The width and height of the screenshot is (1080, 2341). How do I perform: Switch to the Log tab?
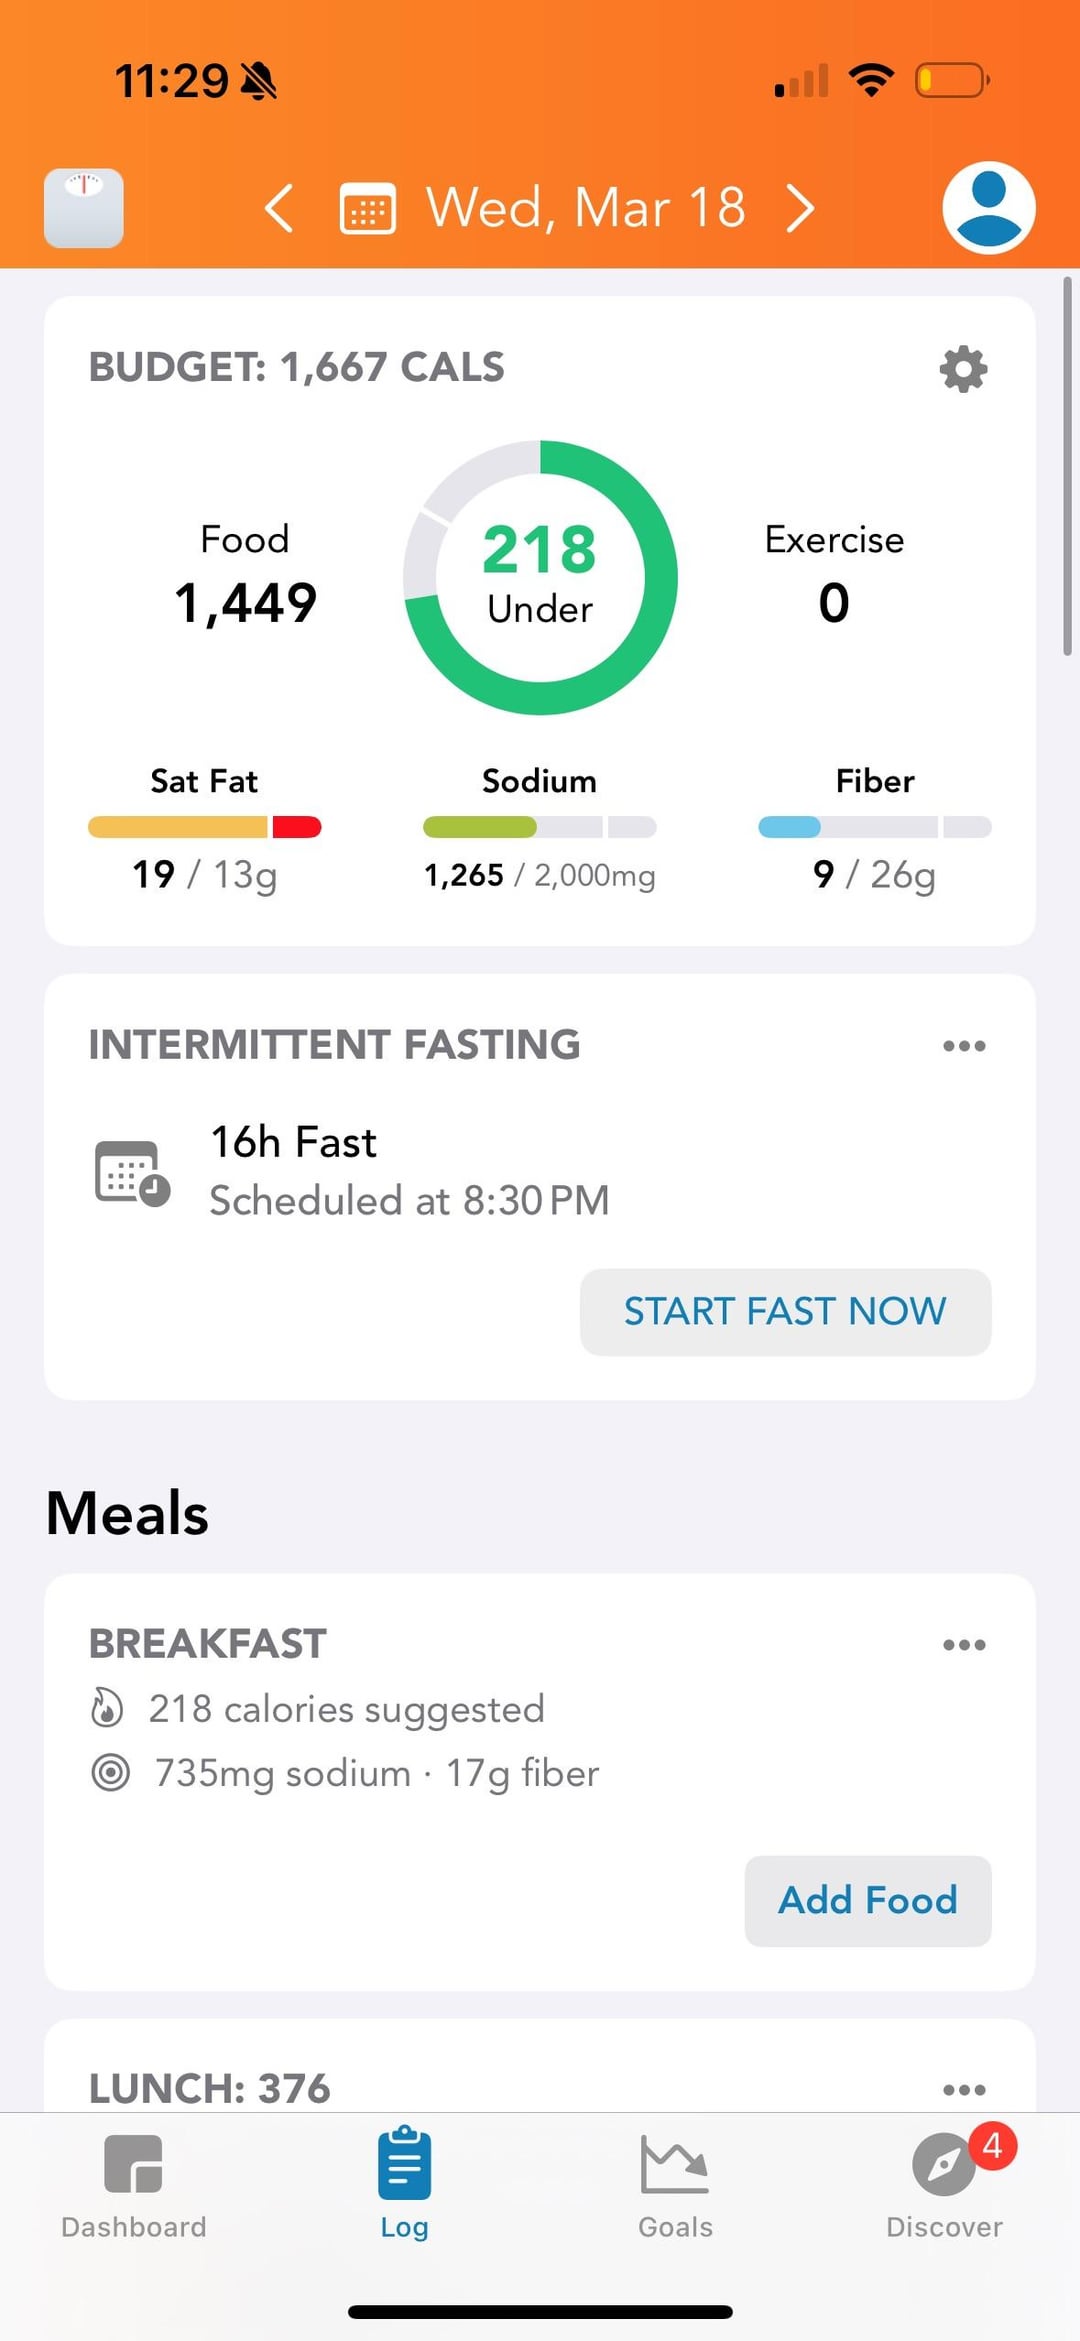click(404, 2180)
